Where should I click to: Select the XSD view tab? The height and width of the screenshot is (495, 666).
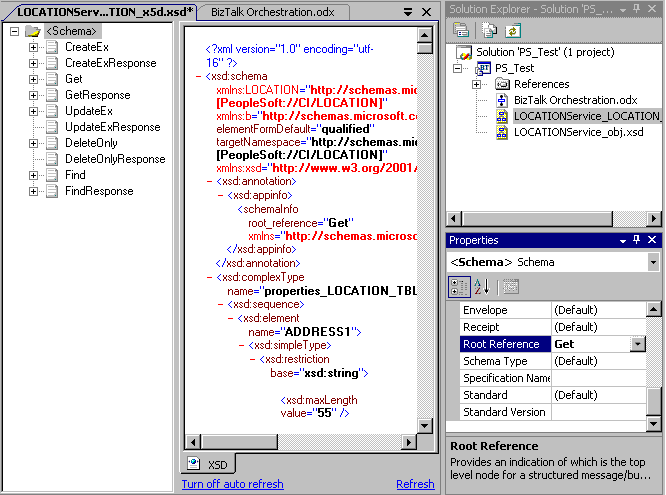coord(209,464)
